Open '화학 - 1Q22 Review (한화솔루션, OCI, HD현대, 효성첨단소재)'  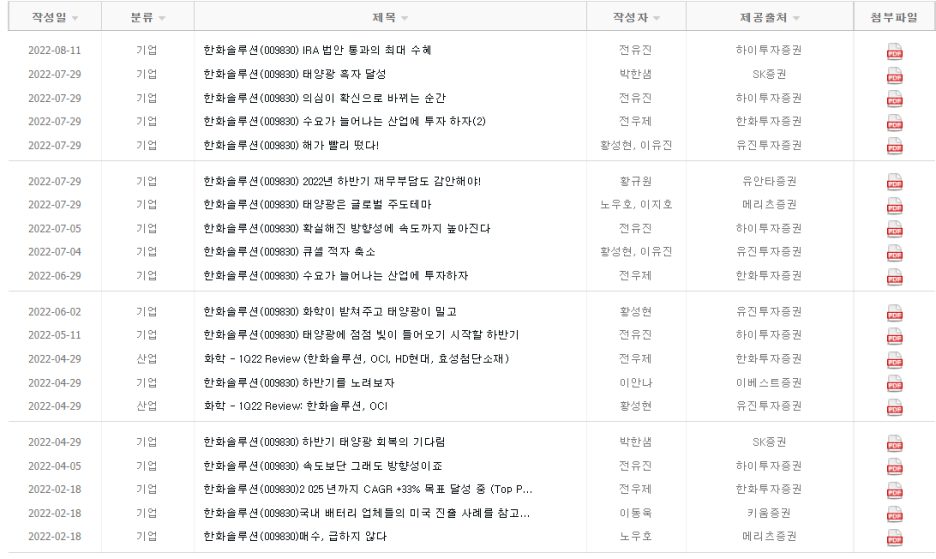356,359
